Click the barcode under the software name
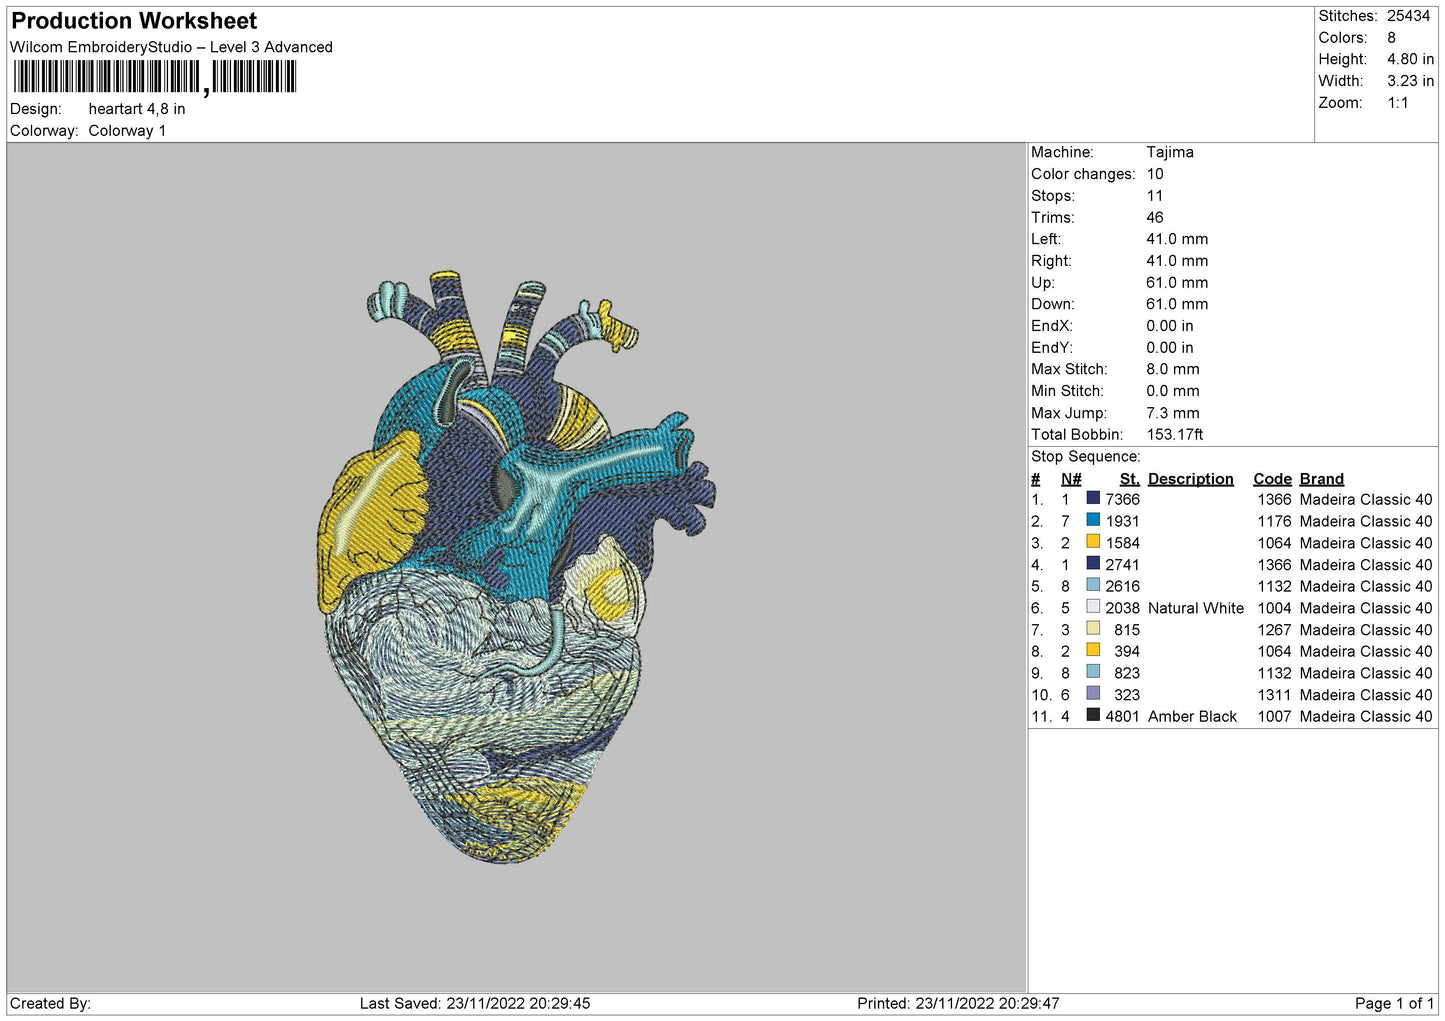Viewport: 1445px width, 1021px height. point(155,77)
